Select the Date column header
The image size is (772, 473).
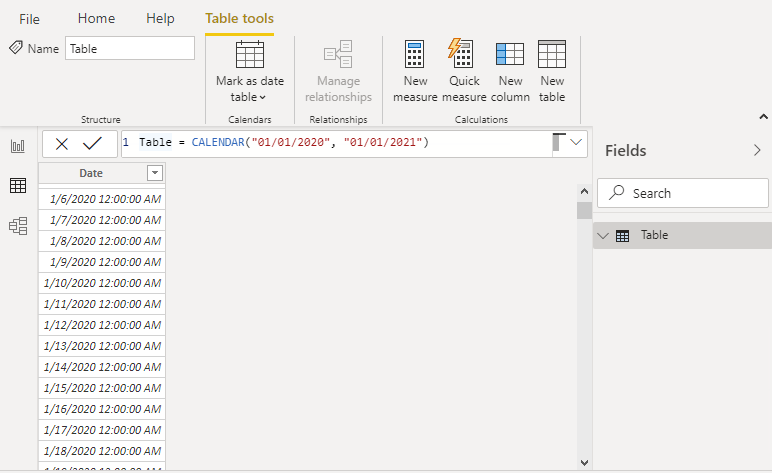coord(91,173)
